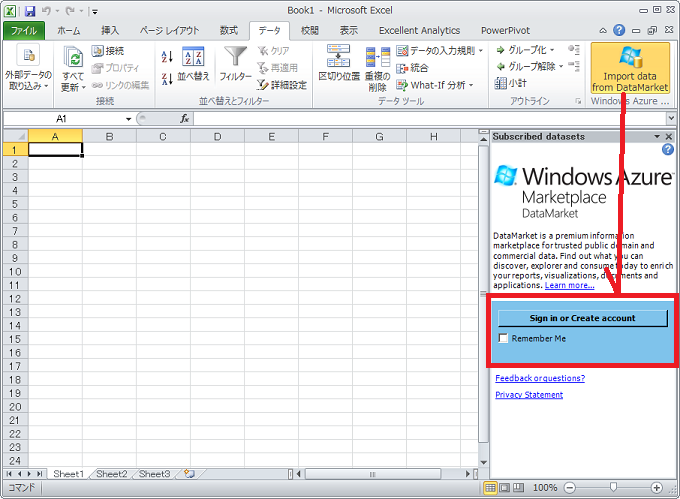
Task: Customize quick access toolbar dropdown
Action: point(95,12)
